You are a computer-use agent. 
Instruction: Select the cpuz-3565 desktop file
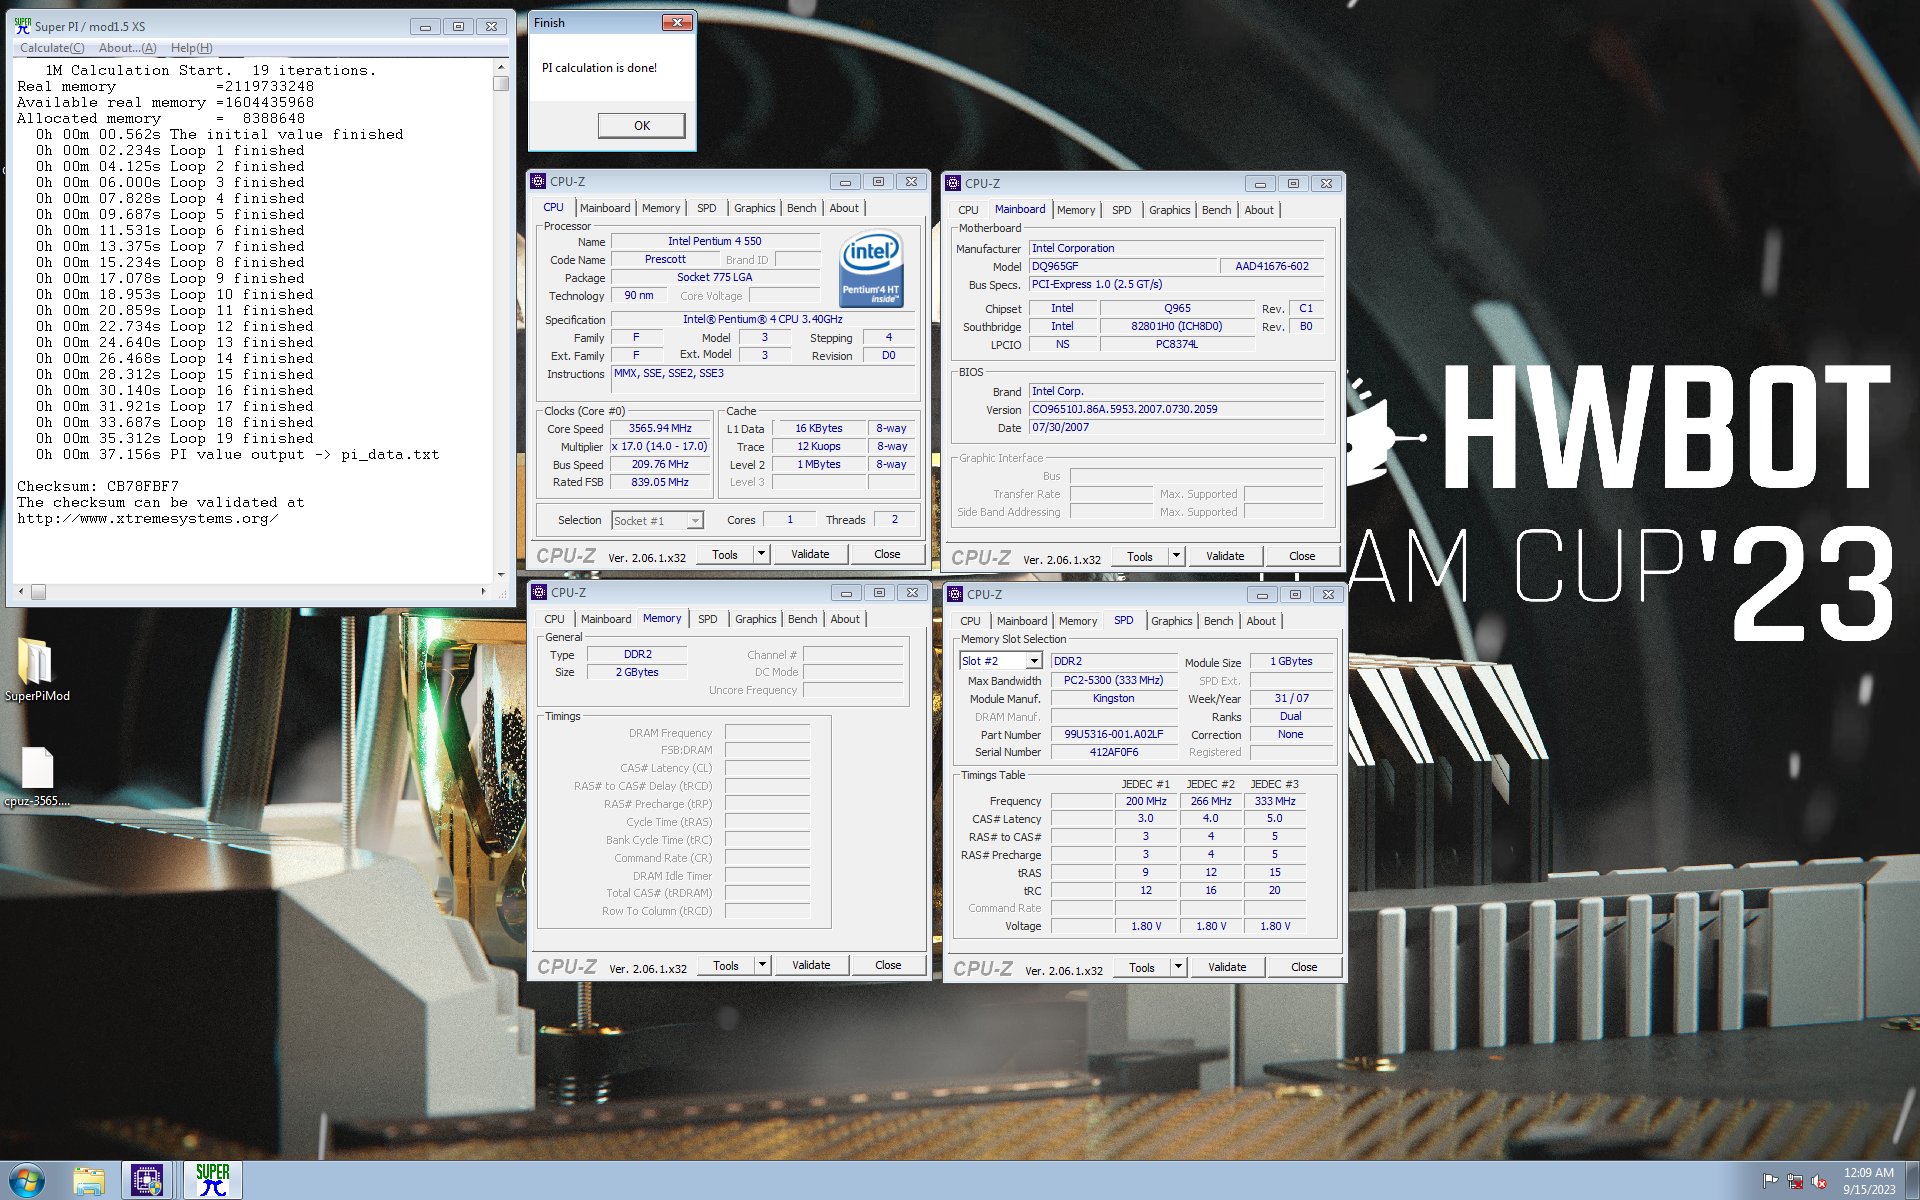tap(37, 776)
